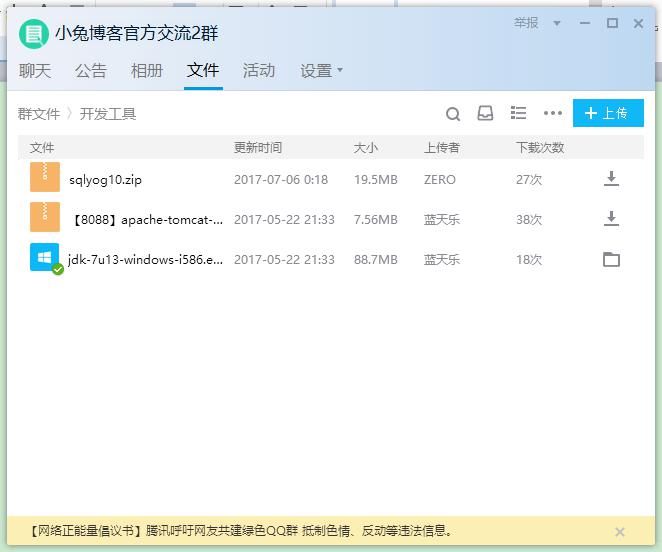The width and height of the screenshot is (662, 552).
Task: Download sqlyog10.zip using its download icon
Action: tap(611, 179)
